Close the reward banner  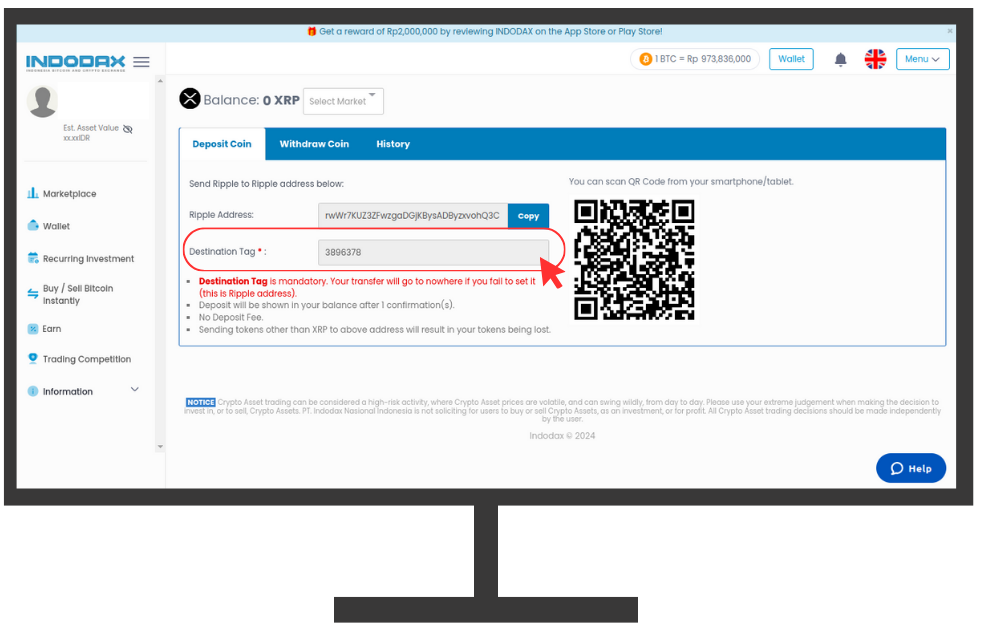pyautogui.click(x=949, y=31)
